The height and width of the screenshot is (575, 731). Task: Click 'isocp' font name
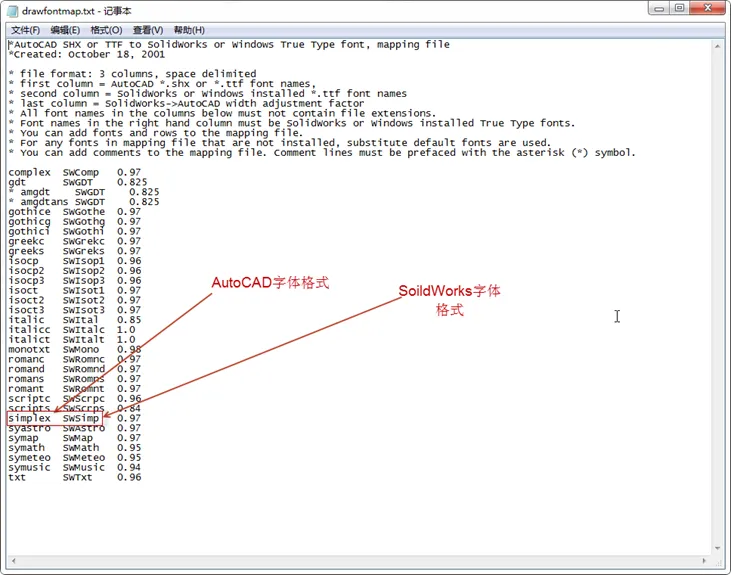click(x=23, y=261)
